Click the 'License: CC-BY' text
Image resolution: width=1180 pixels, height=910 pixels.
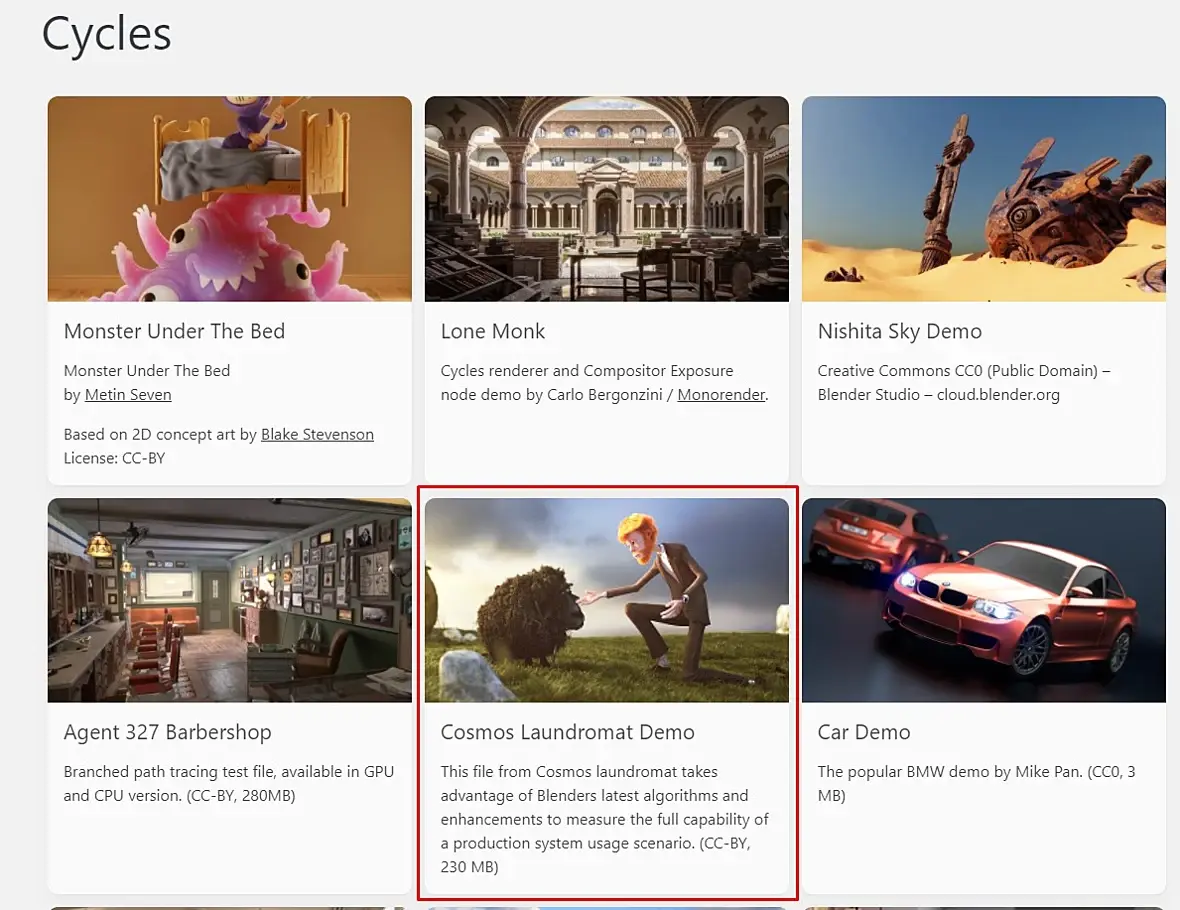coord(114,458)
